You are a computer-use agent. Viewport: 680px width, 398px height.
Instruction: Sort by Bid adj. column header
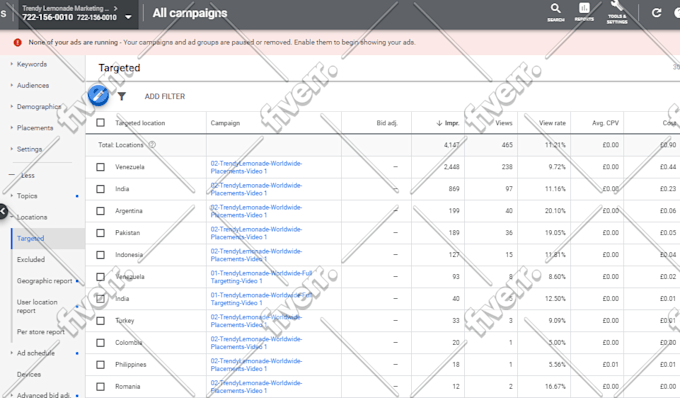(x=387, y=123)
